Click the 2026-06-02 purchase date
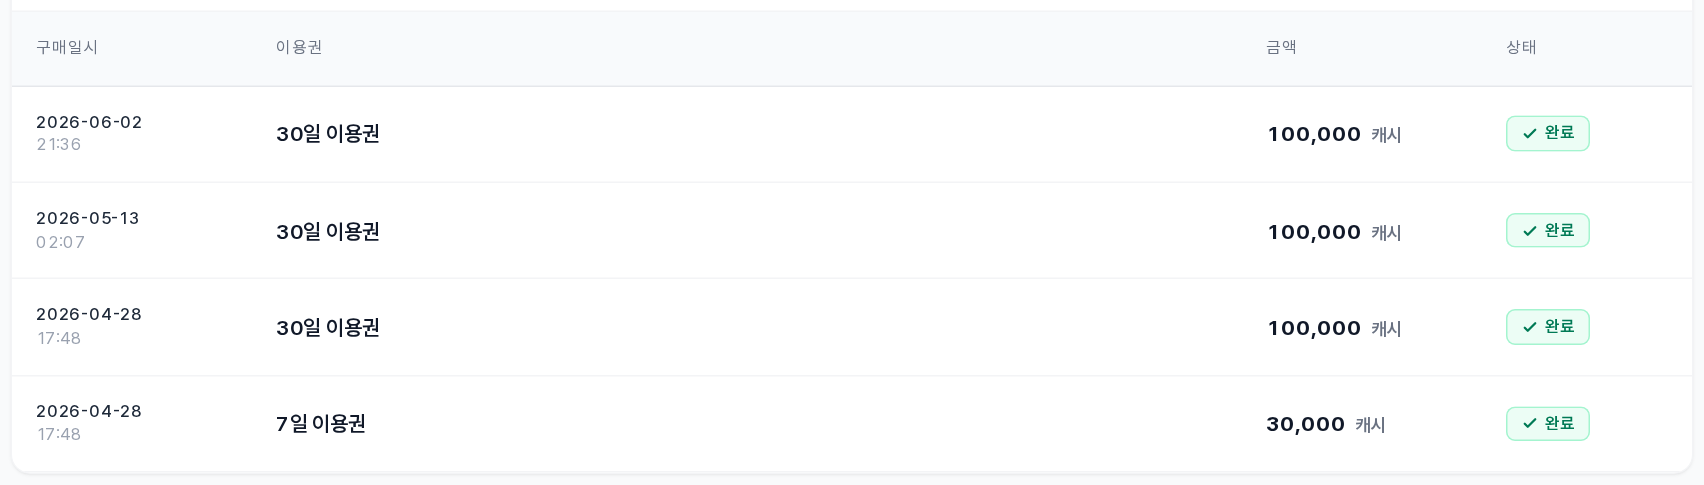 pos(89,122)
